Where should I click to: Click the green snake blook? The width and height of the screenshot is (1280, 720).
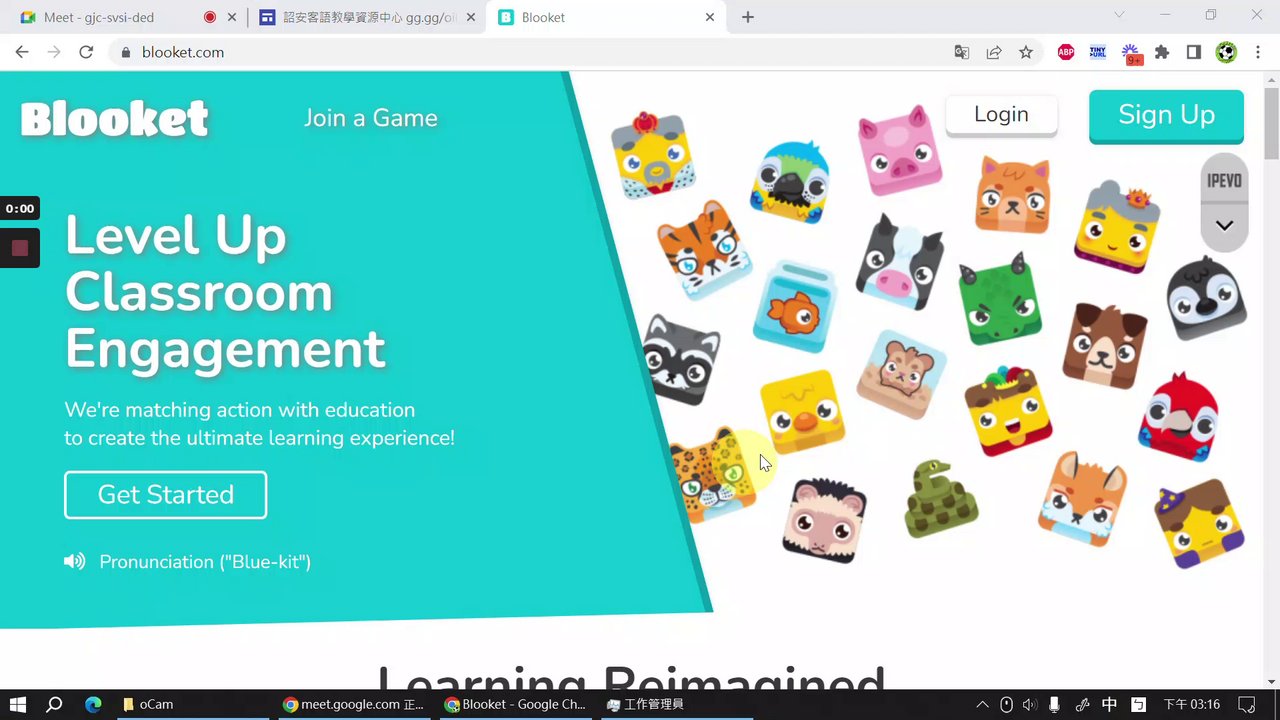pyautogui.click(x=940, y=499)
